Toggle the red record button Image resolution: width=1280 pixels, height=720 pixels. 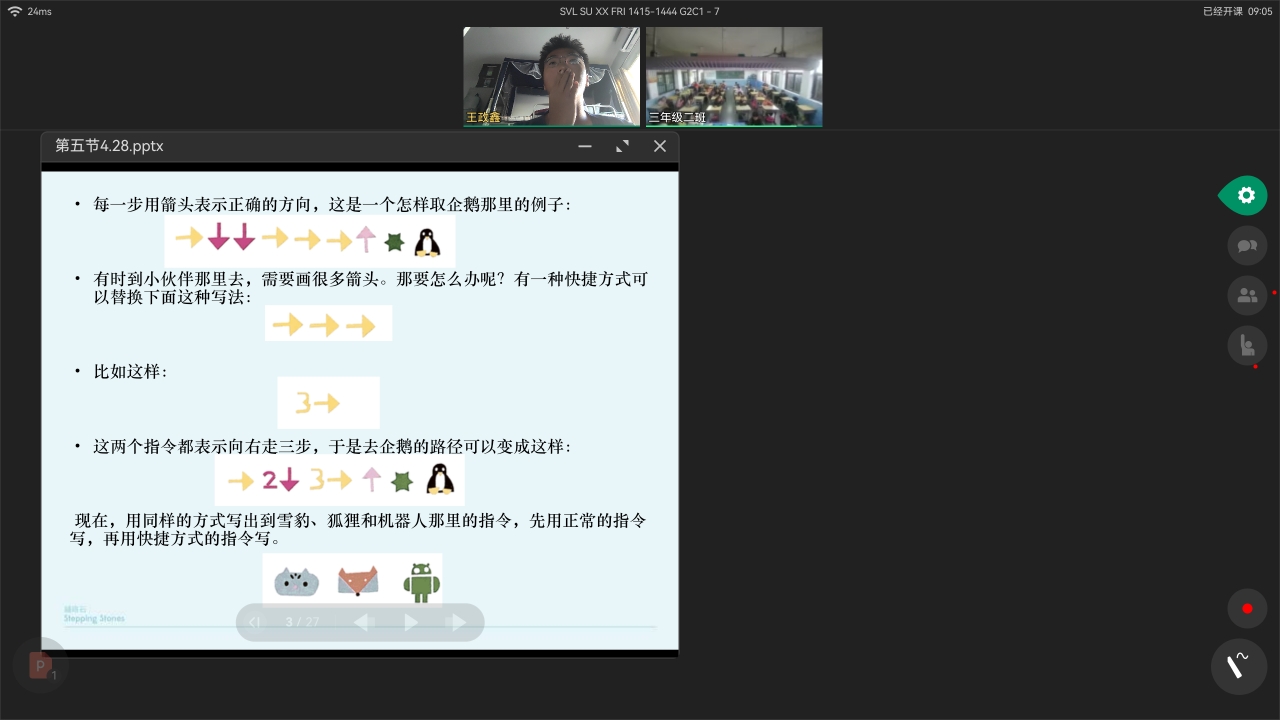(x=1247, y=608)
